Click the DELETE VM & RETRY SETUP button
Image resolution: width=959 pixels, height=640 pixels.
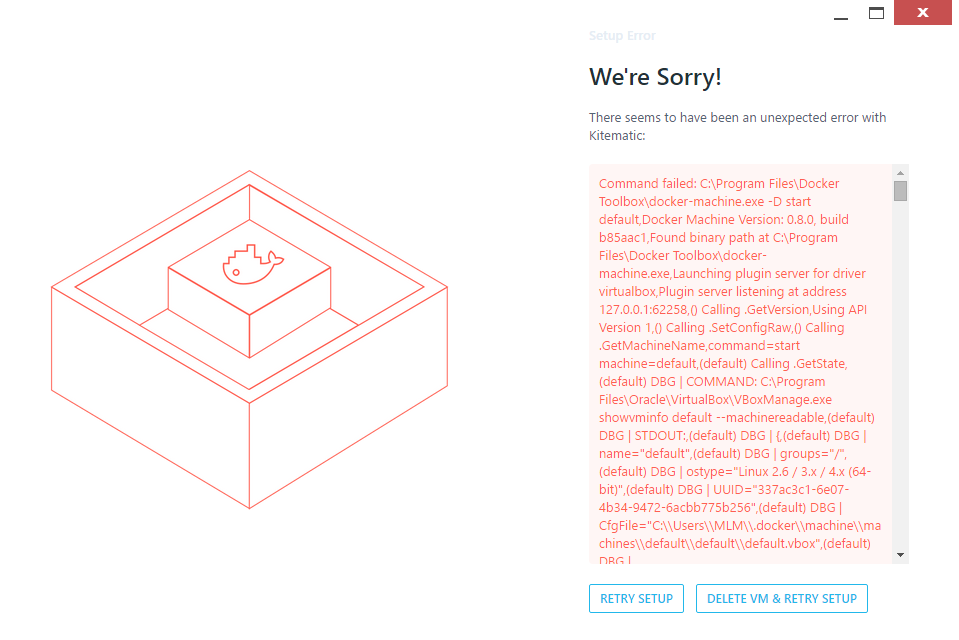click(x=781, y=598)
